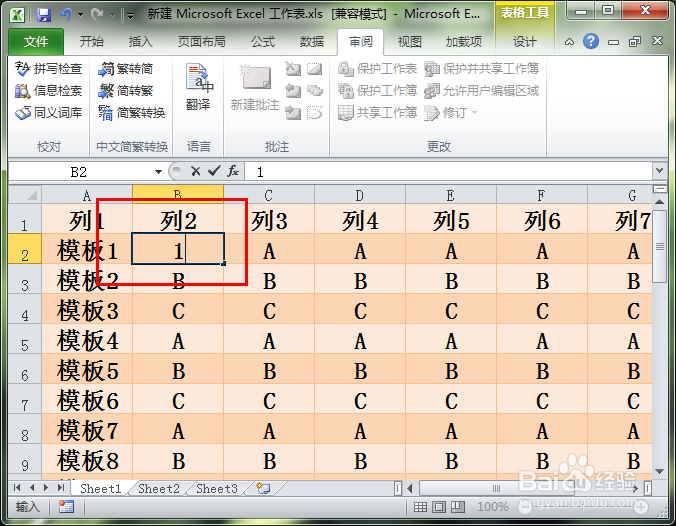Click 保护工作簿 protect workbook
Image resolution: width=676 pixels, height=526 pixels.
[x=378, y=91]
